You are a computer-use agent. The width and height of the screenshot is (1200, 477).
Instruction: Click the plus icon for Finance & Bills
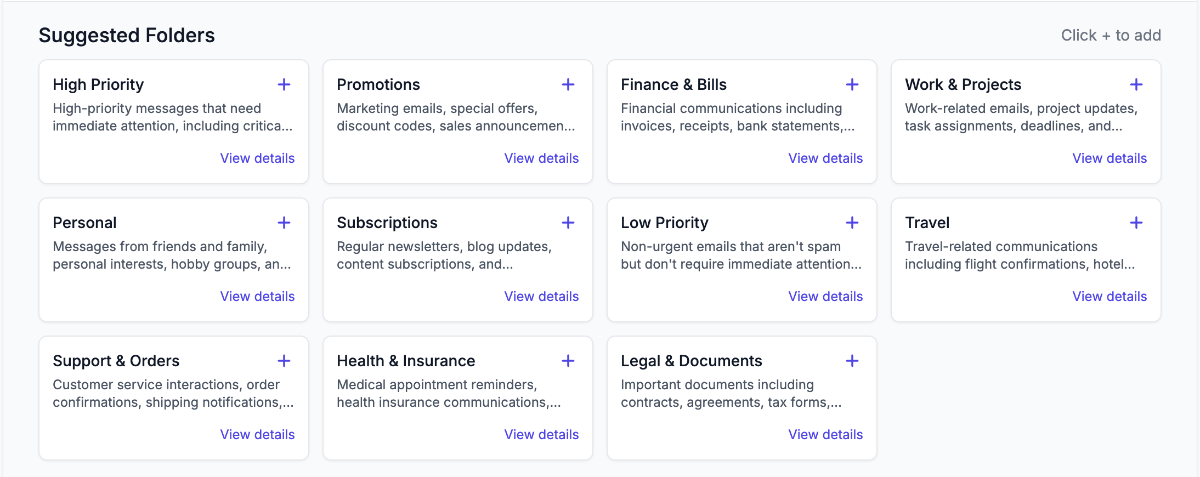click(x=852, y=85)
